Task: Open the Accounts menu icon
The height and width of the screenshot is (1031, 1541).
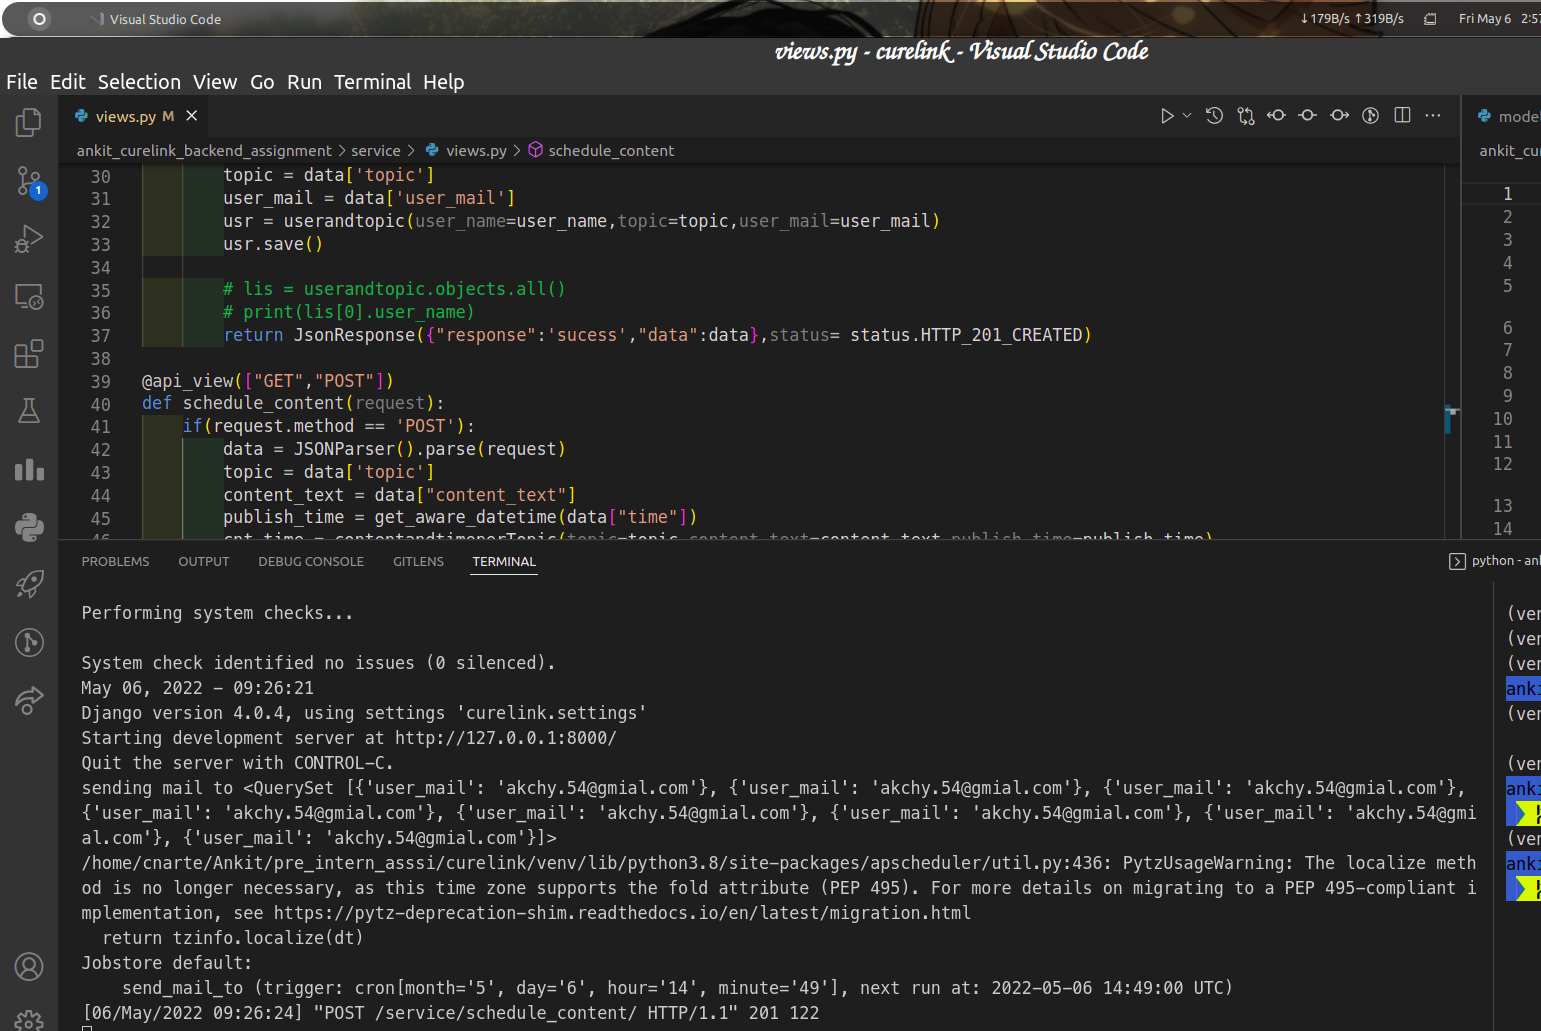Action: tap(29, 967)
